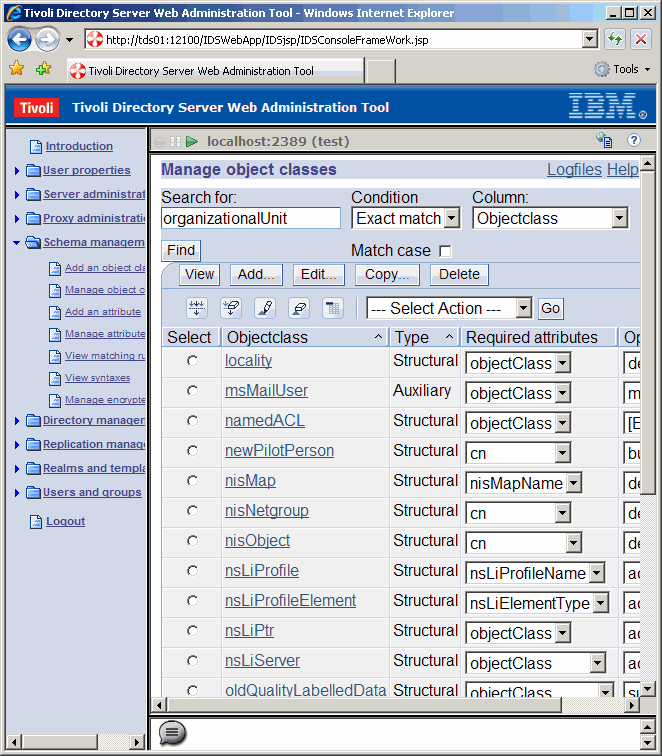Click the chat bubble status icon
The height and width of the screenshot is (756, 662).
click(172, 733)
